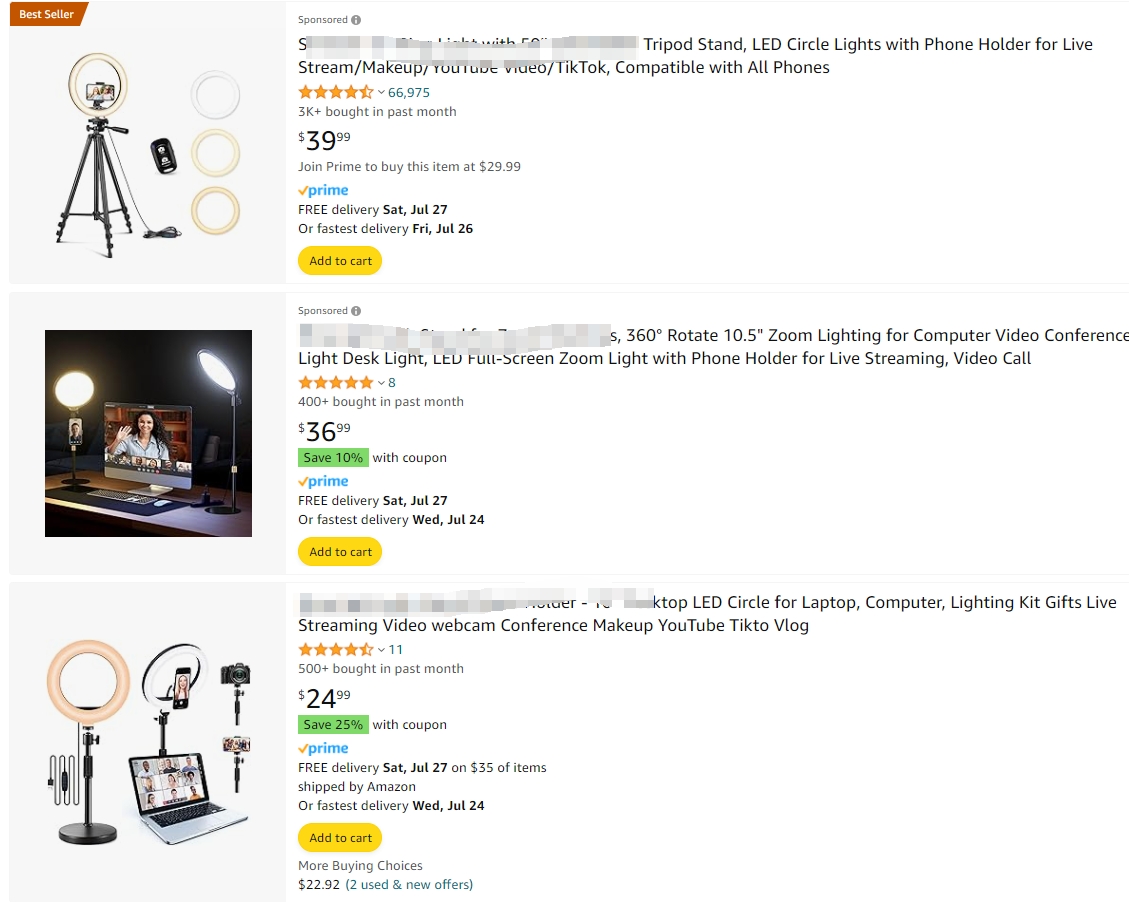Open the desk ring light with laptop image
The height and width of the screenshot is (902, 1129).
tap(148, 742)
